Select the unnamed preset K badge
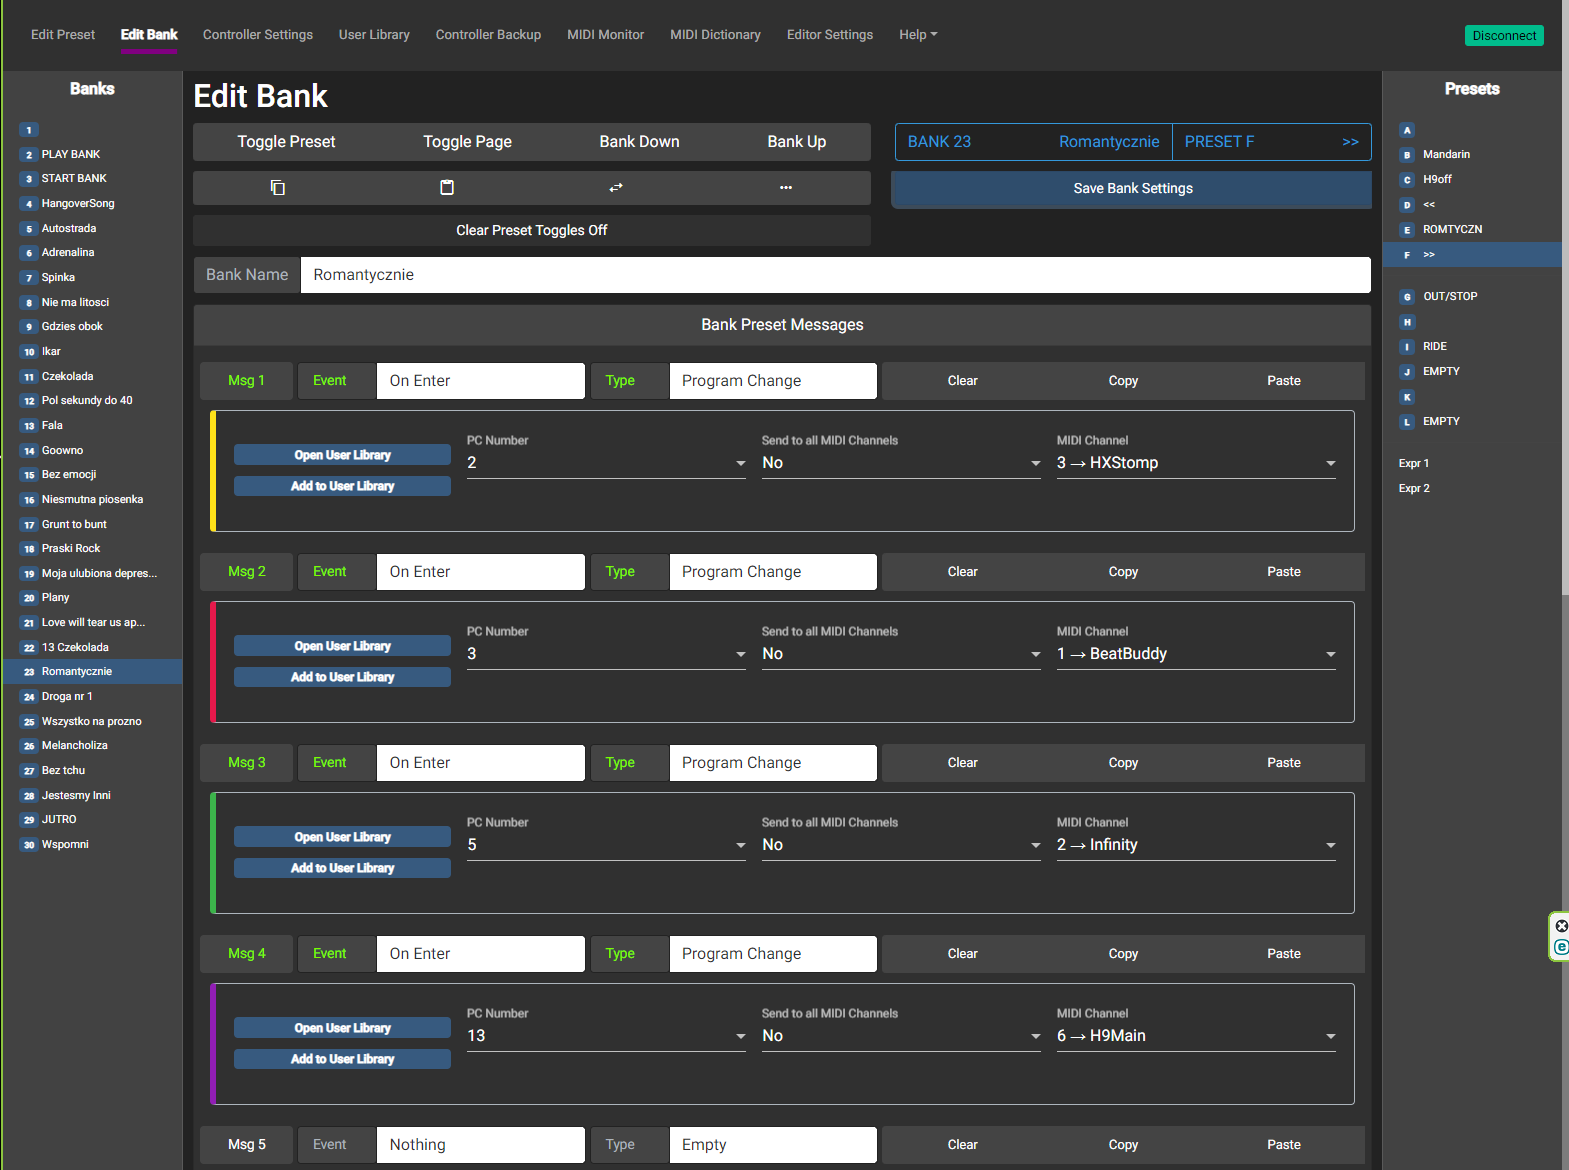Screen dimensions: 1569x1170 (1407, 397)
